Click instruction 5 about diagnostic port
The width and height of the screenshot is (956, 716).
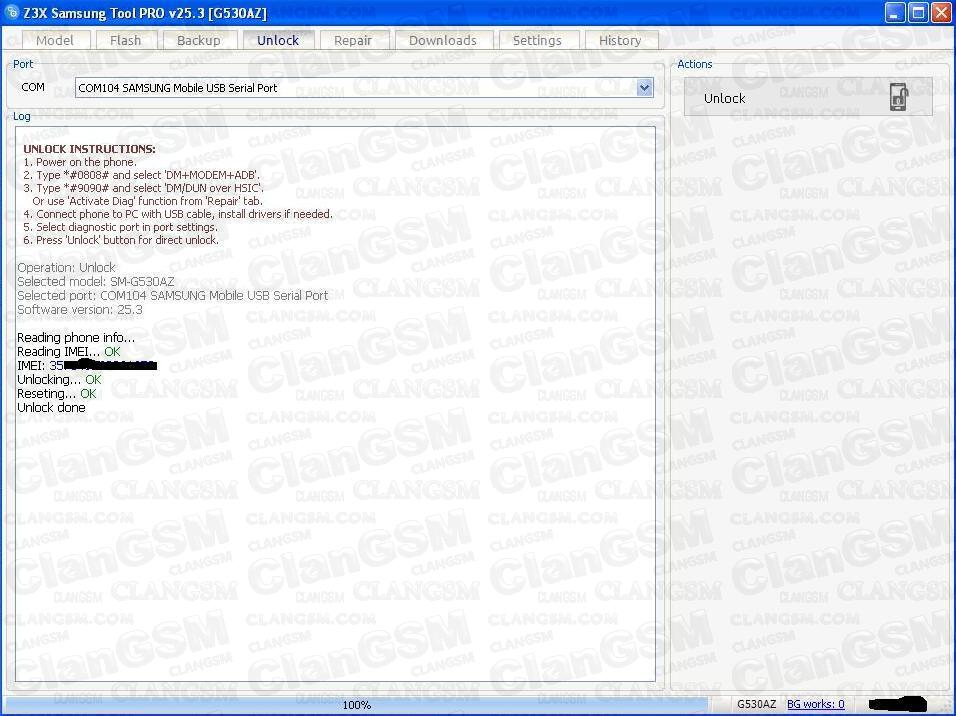120,227
